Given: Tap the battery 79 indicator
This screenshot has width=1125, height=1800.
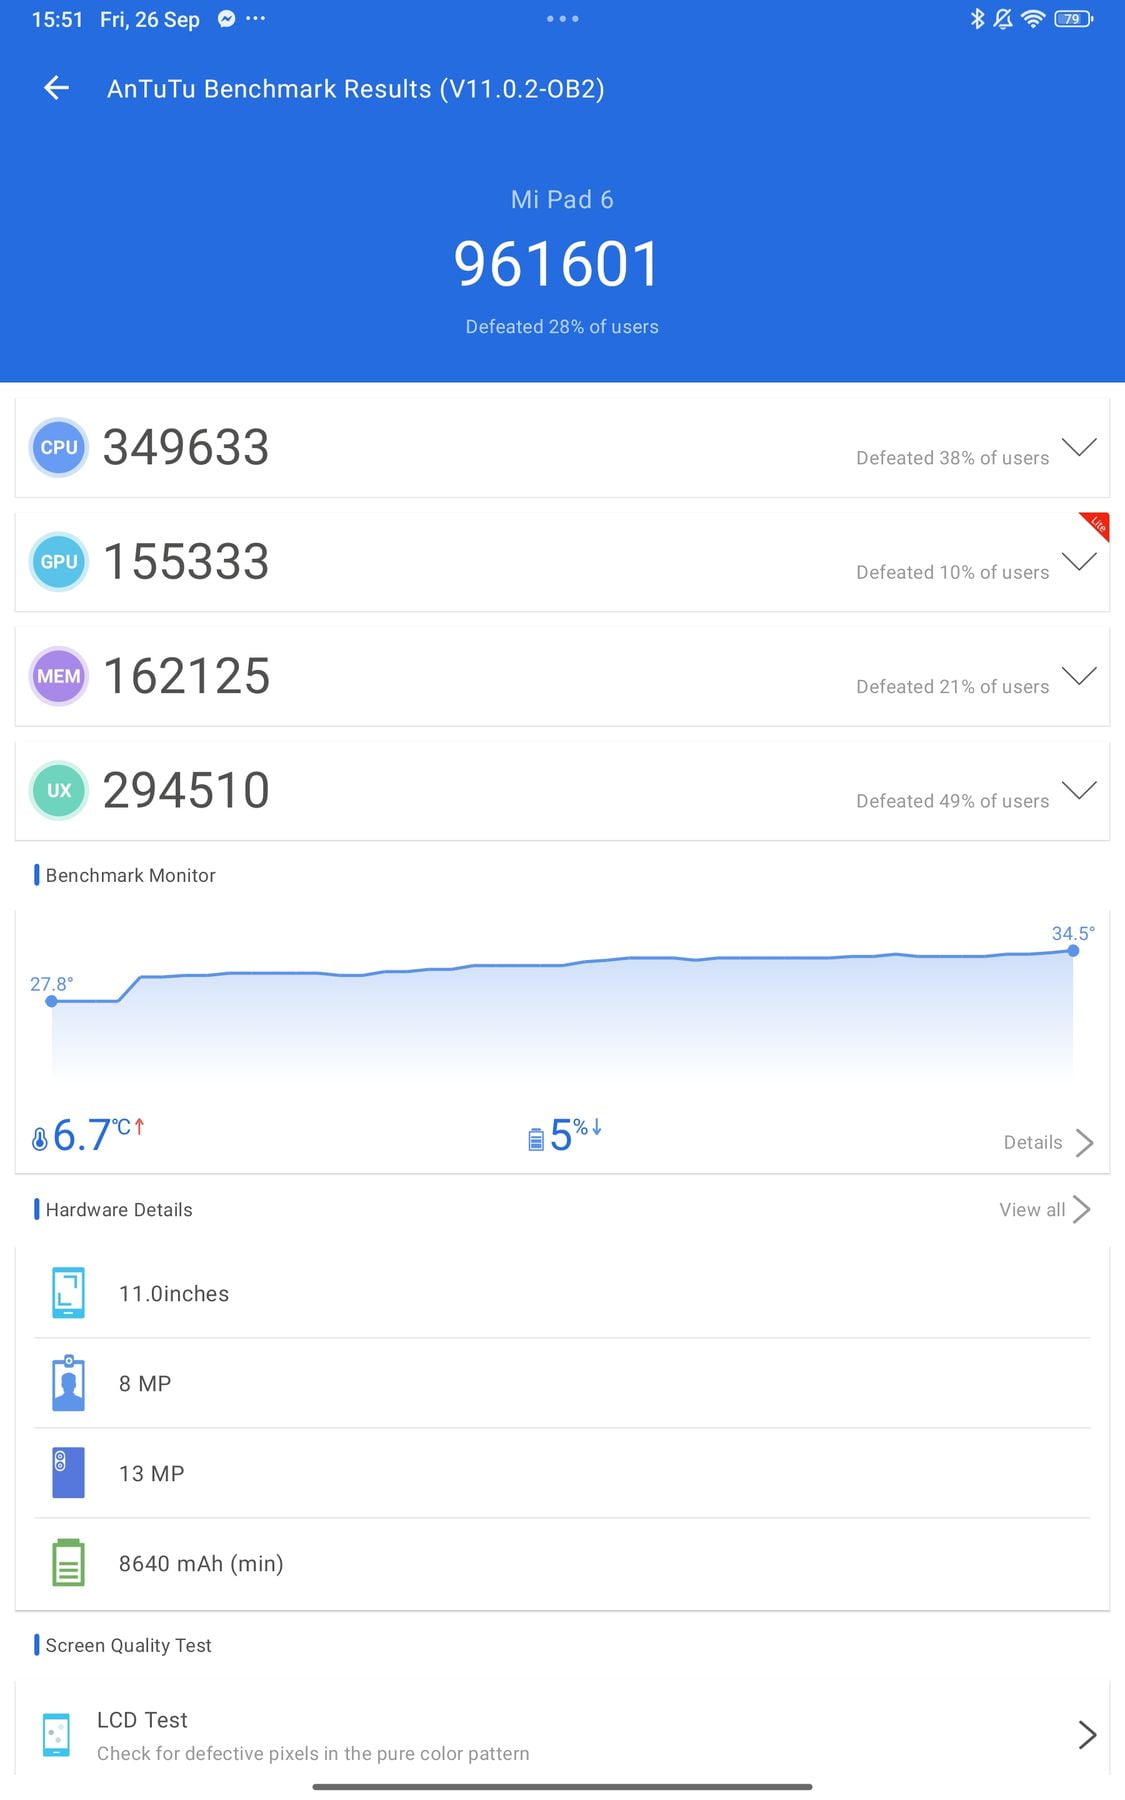Looking at the screenshot, I should pos(1073,19).
